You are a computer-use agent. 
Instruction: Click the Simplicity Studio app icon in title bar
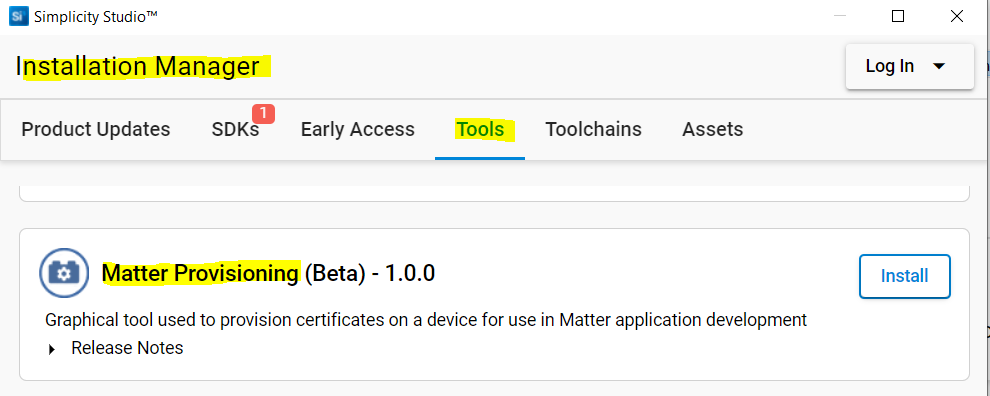point(18,16)
